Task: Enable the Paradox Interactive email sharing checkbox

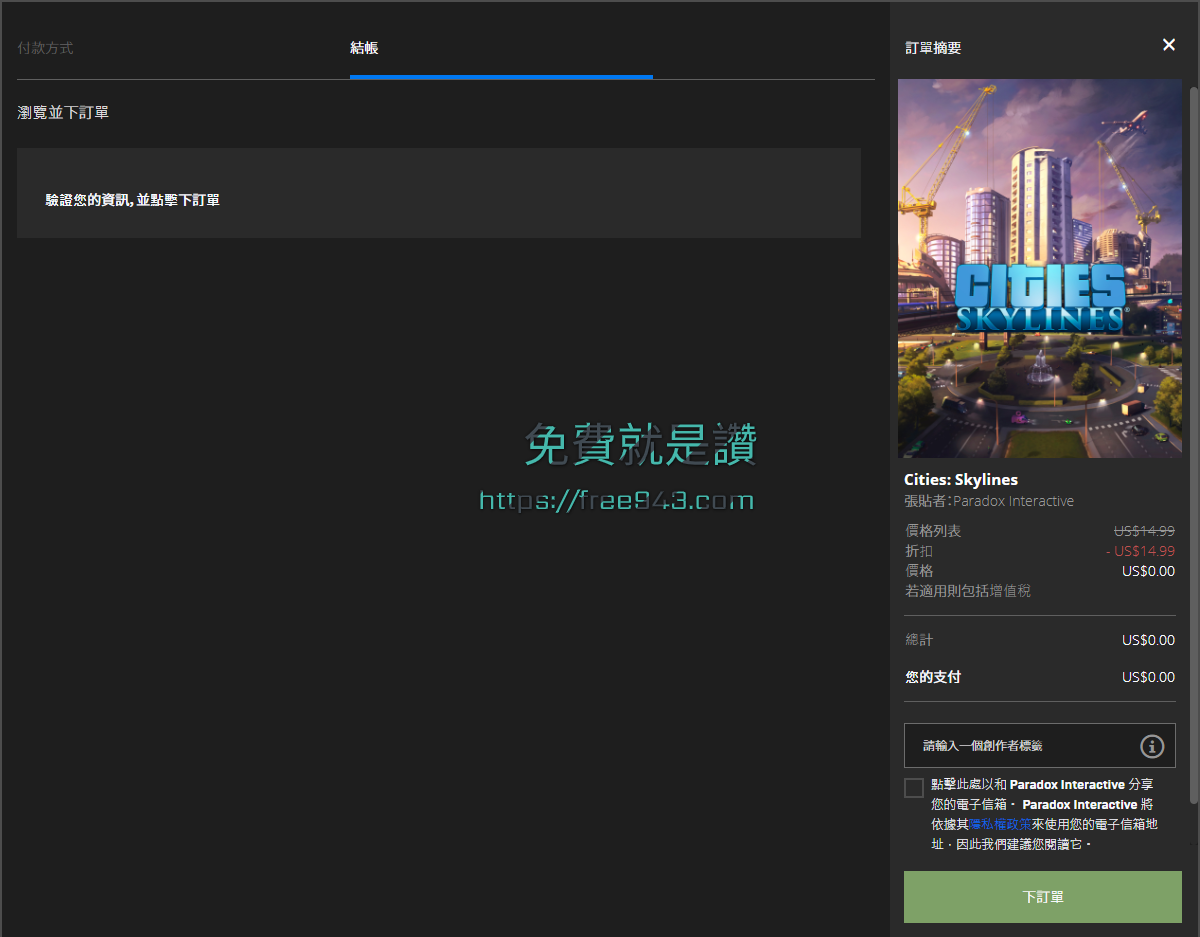Action: coord(913,787)
